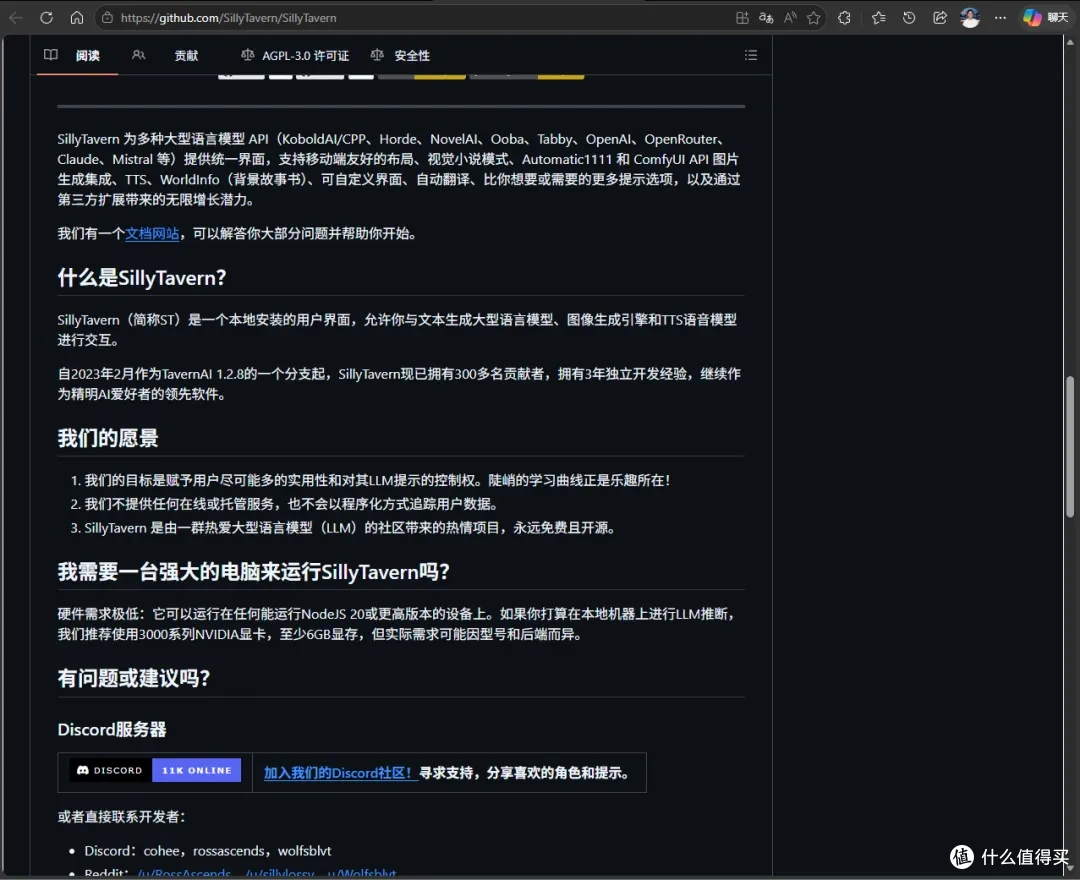
Task: Open the browser extensions puzzle icon
Action: (x=844, y=18)
